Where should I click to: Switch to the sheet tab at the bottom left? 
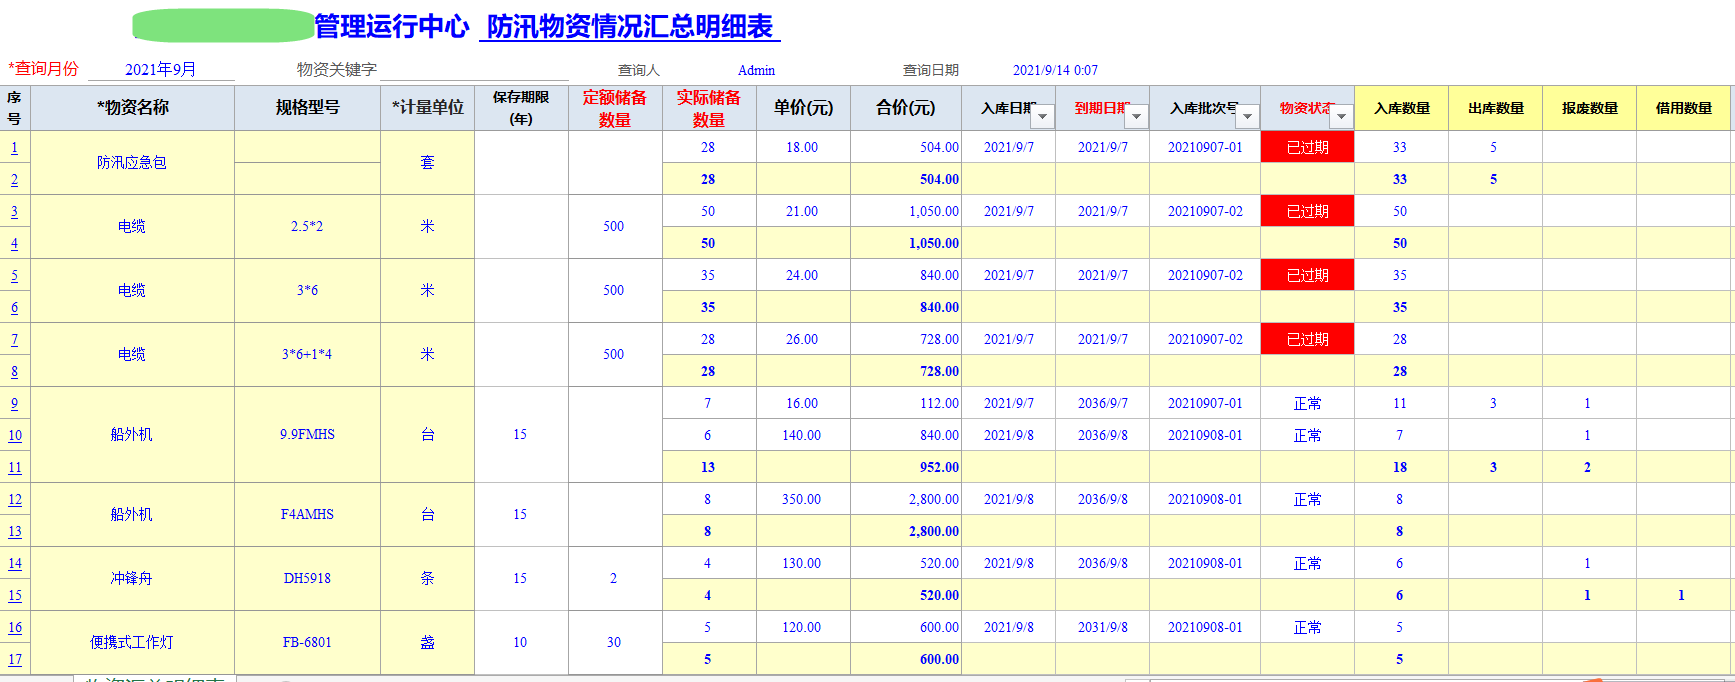(155, 679)
